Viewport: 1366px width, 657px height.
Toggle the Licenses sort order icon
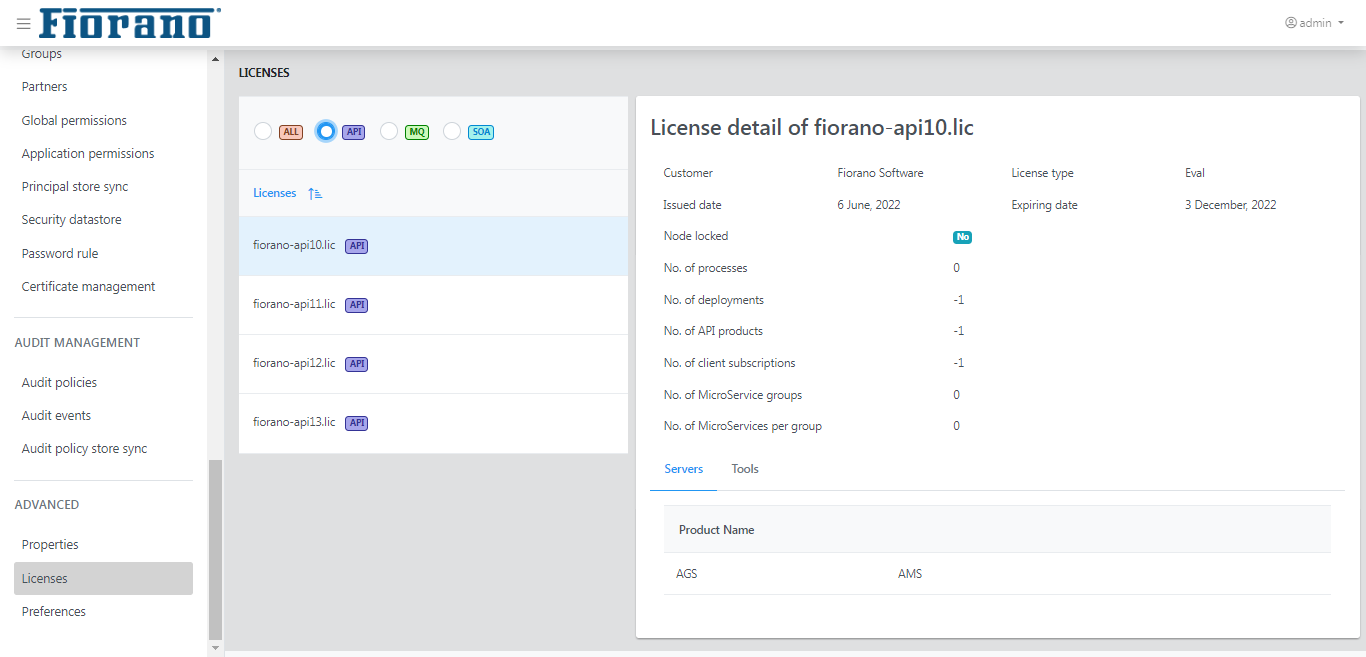(315, 193)
